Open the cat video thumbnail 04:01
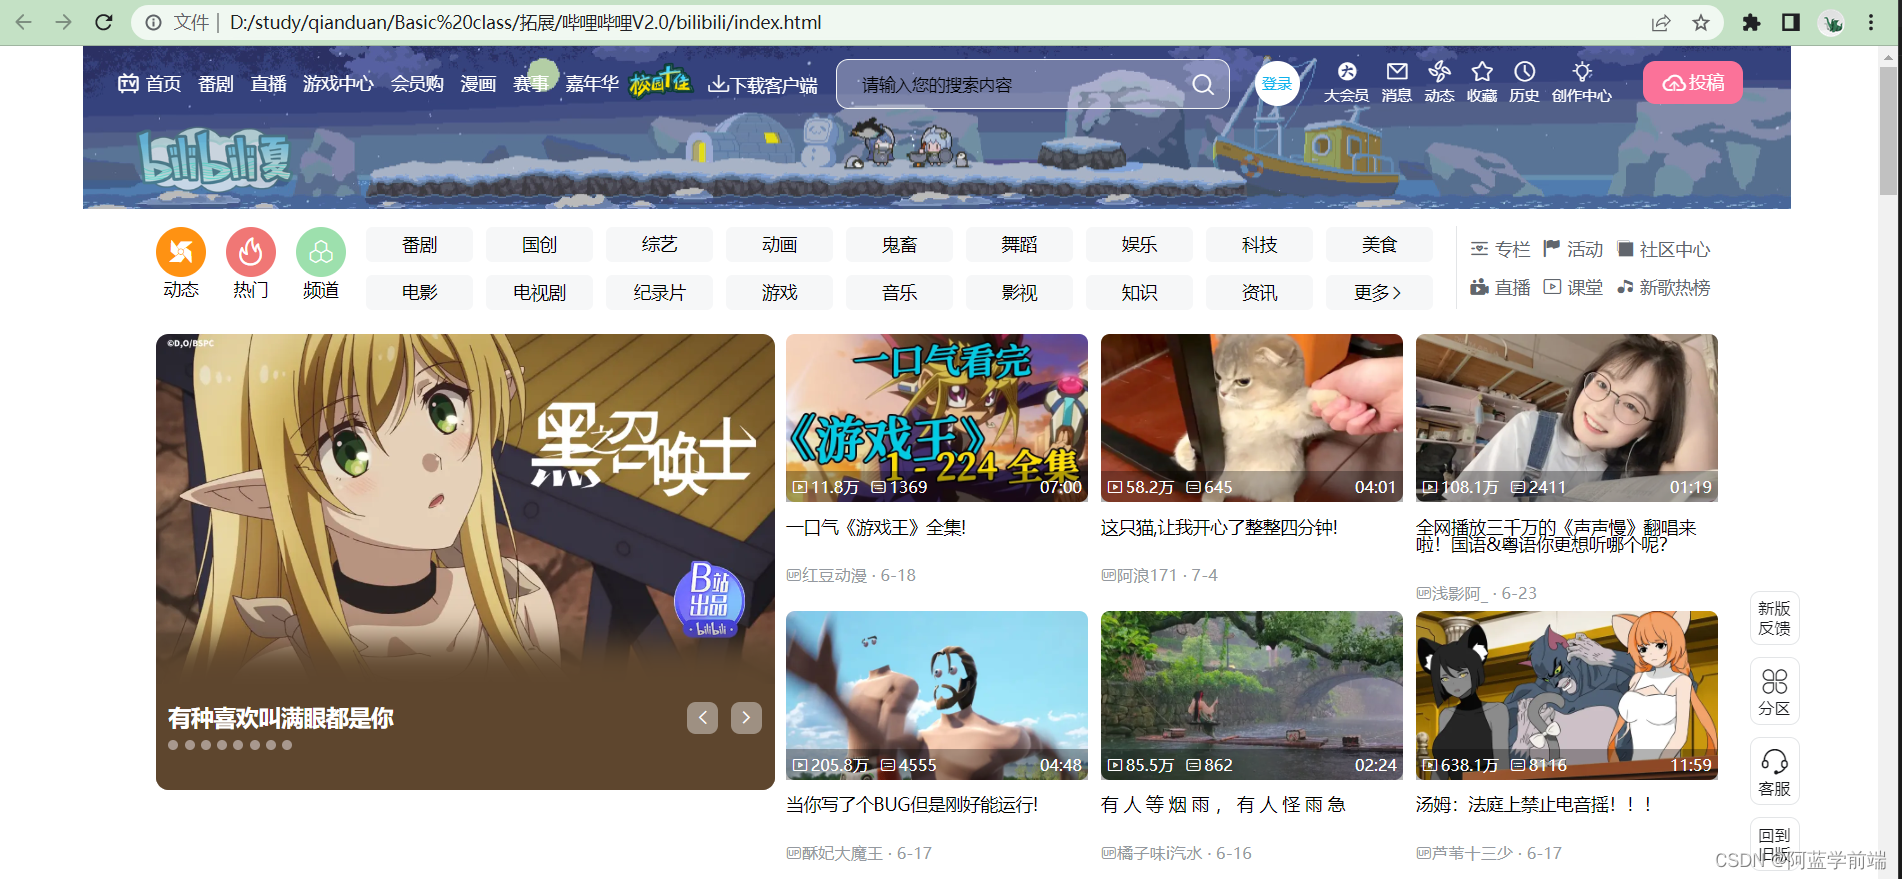Screen dimensions: 1902x879 (x=1252, y=418)
